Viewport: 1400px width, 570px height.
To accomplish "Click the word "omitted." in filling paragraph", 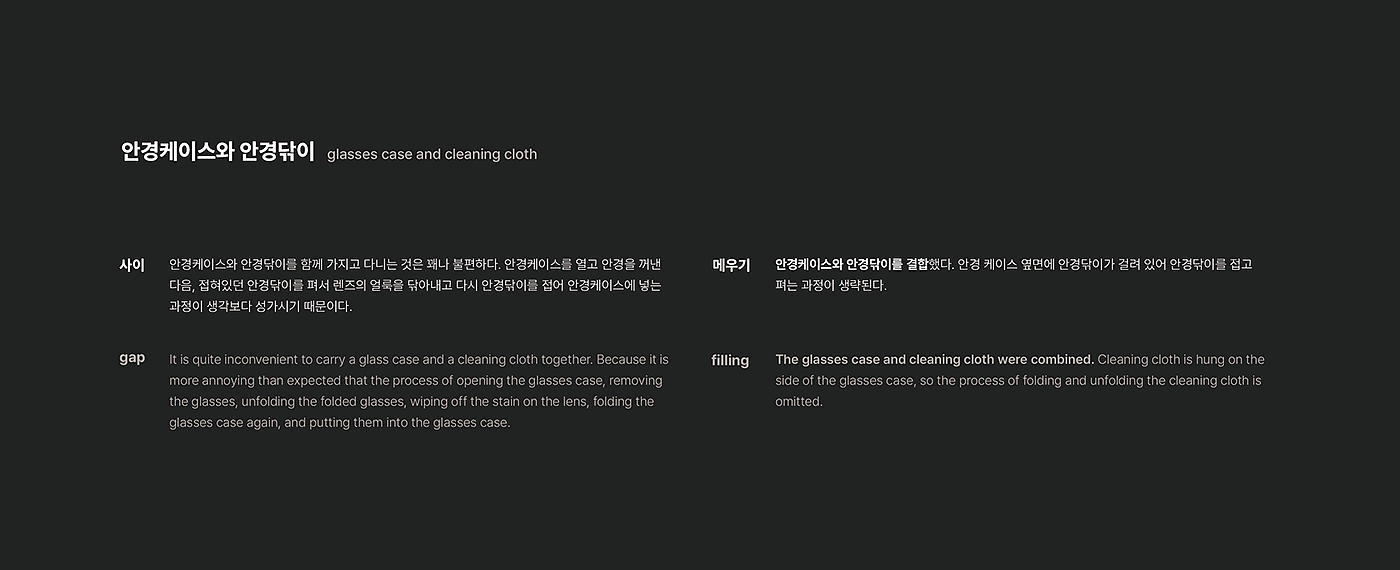I will pyautogui.click(x=799, y=402).
